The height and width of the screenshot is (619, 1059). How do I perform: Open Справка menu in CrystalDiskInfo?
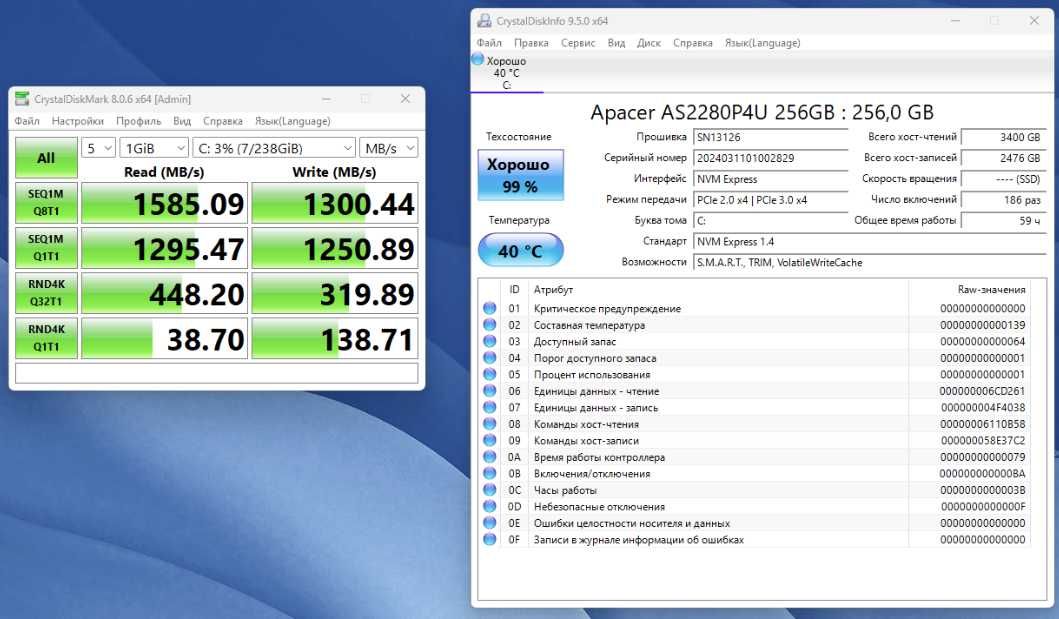692,43
